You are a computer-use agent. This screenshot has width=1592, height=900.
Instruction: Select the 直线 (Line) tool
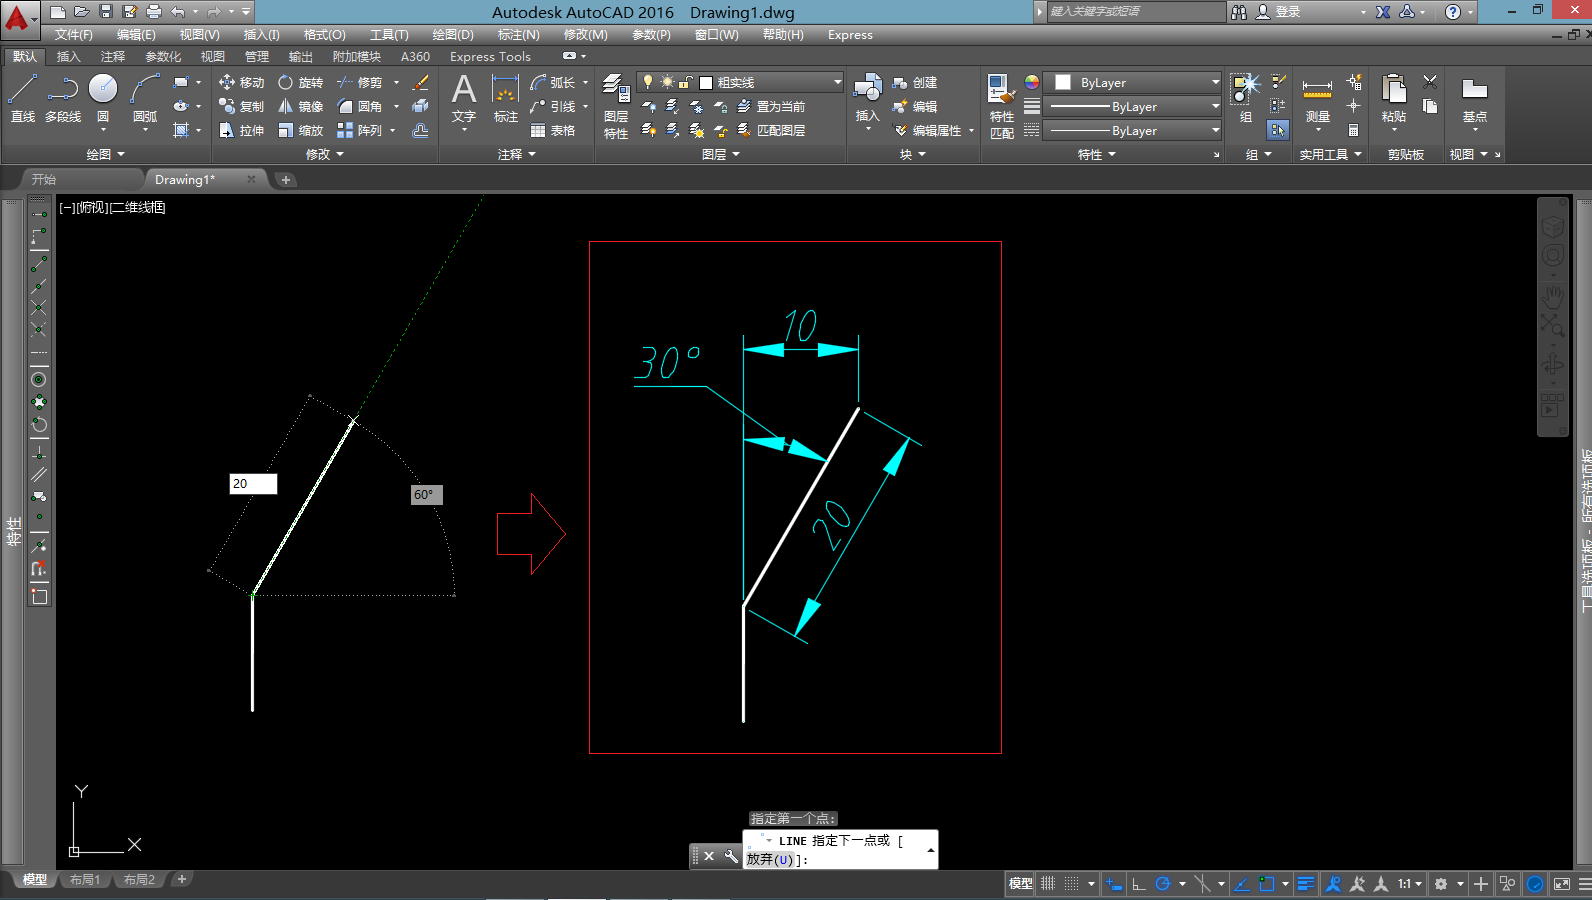tap(22, 98)
